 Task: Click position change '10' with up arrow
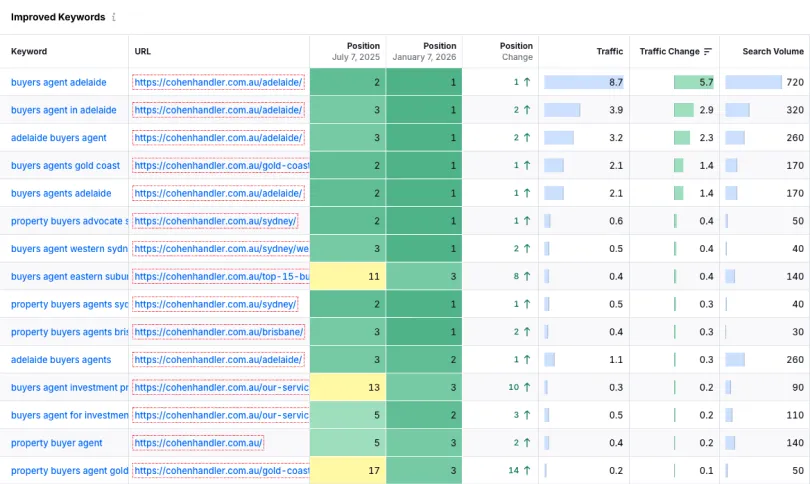(x=520, y=387)
